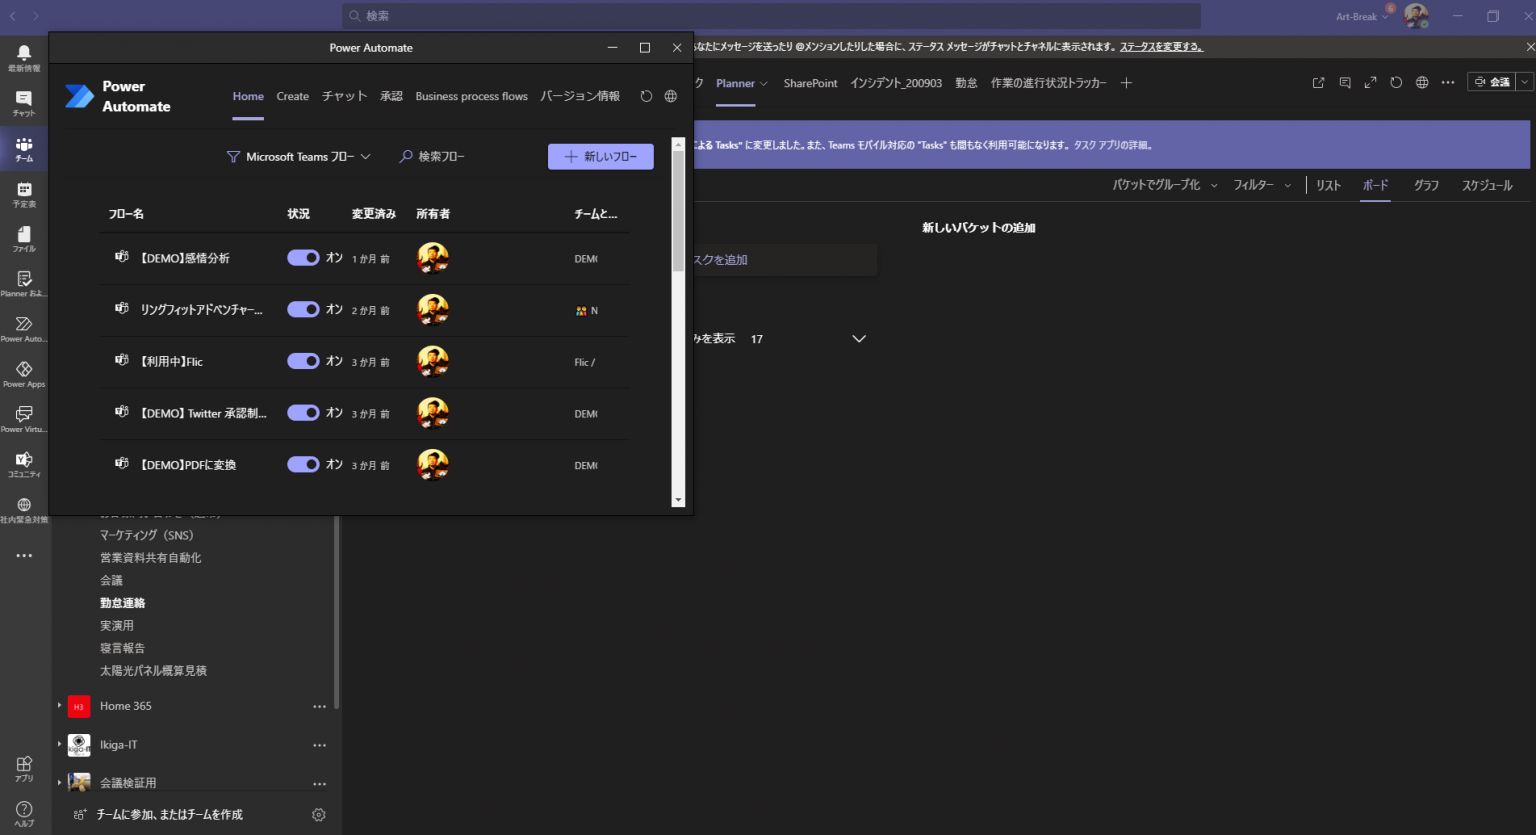Viewport: 1536px width, 835px height.
Task: Expand the Planner tab to fullscreen
Action: click(1370, 83)
